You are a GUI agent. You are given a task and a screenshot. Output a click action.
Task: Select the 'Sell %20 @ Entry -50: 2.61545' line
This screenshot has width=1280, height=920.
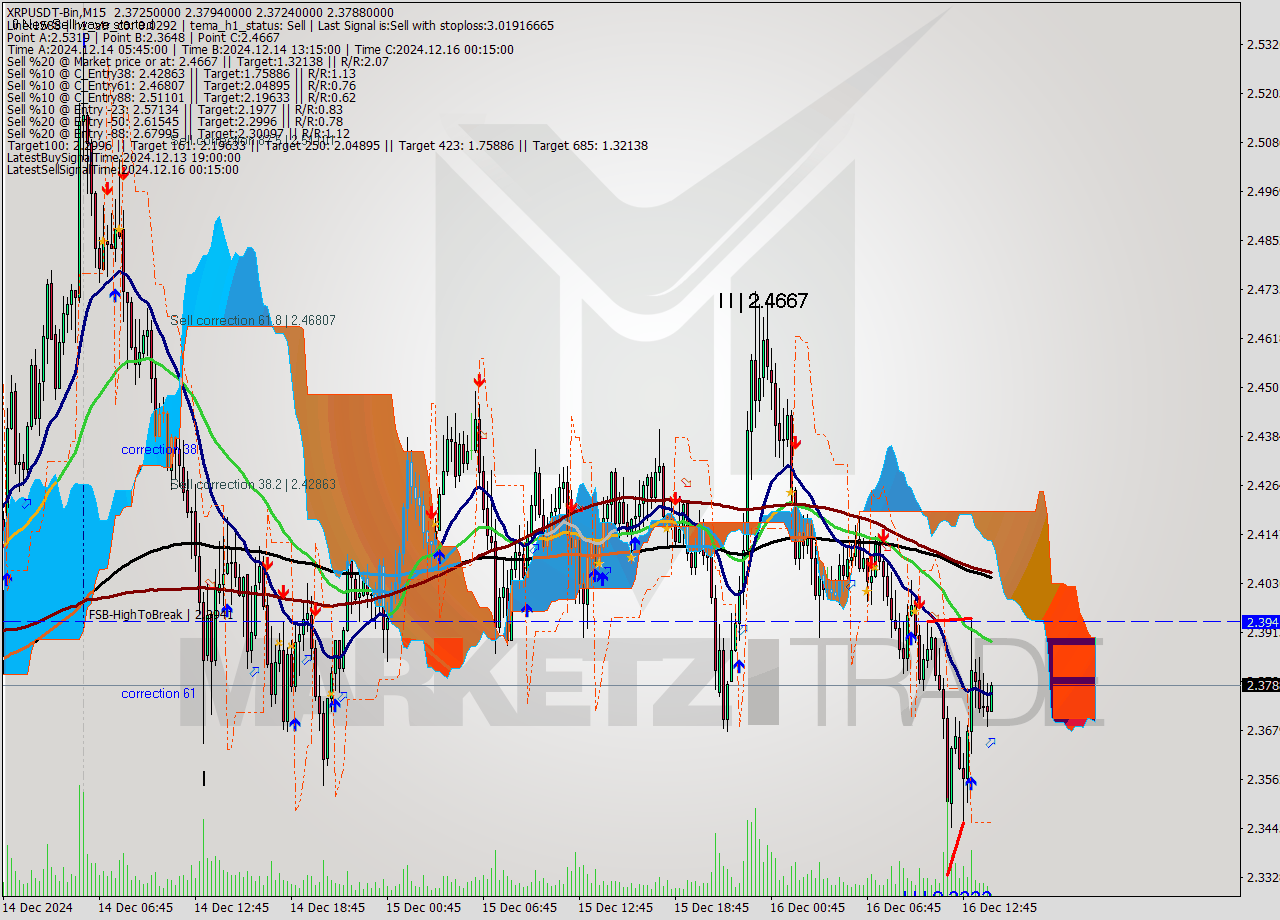click(175, 121)
